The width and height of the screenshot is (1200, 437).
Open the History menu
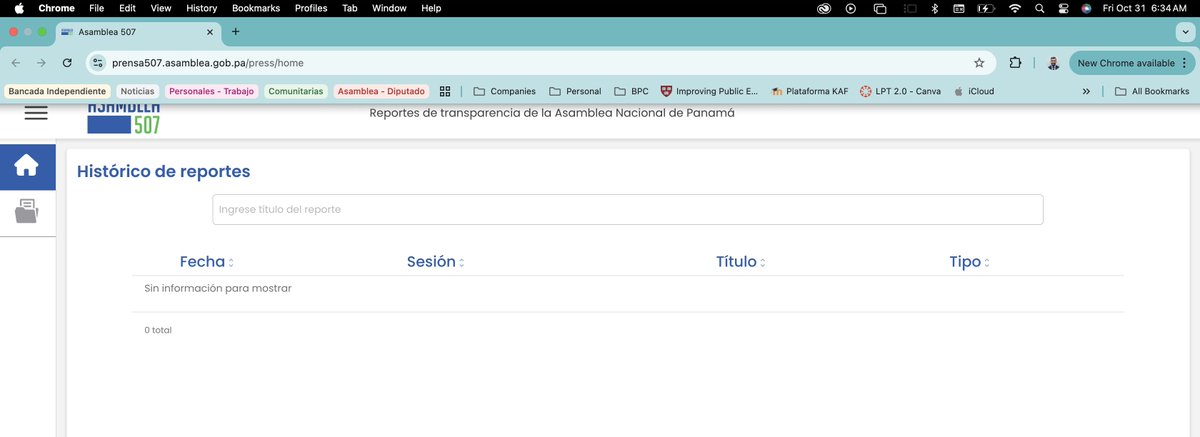tap(201, 8)
